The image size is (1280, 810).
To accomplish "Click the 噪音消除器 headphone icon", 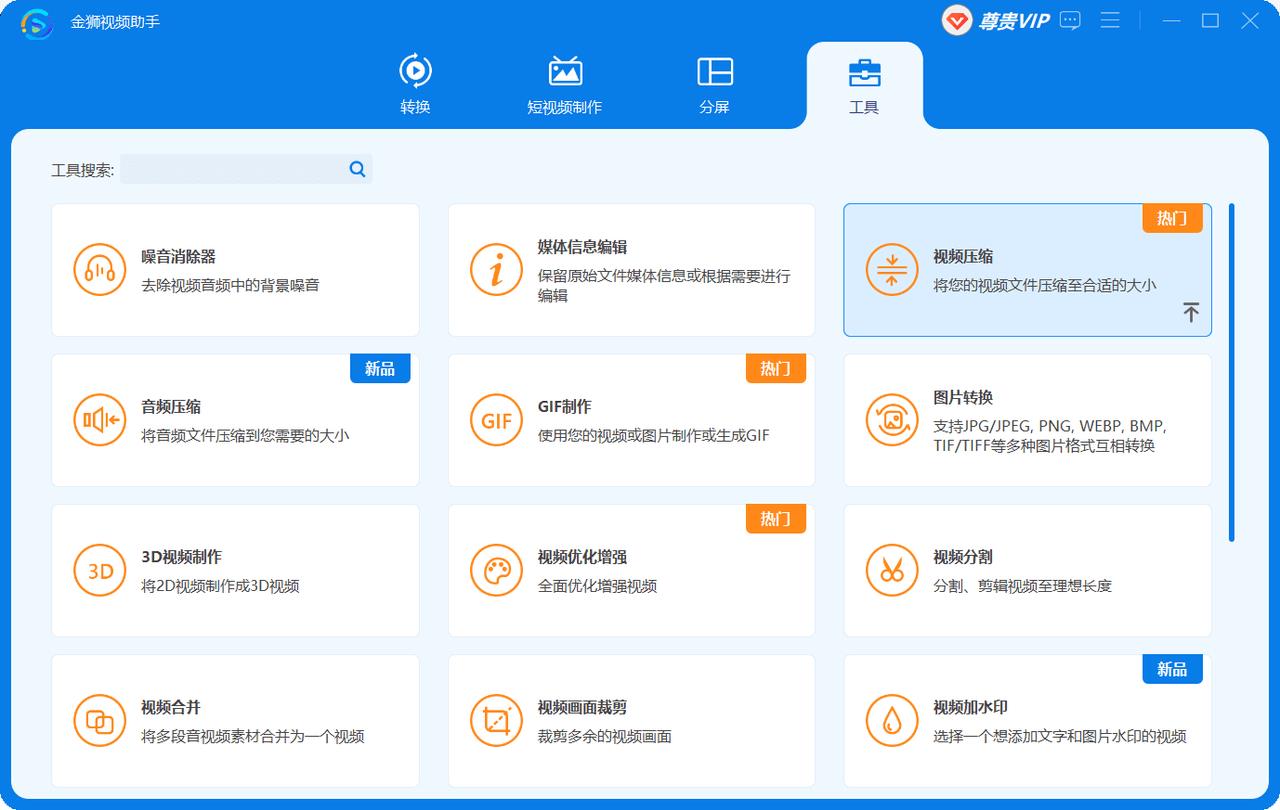I will (100, 270).
